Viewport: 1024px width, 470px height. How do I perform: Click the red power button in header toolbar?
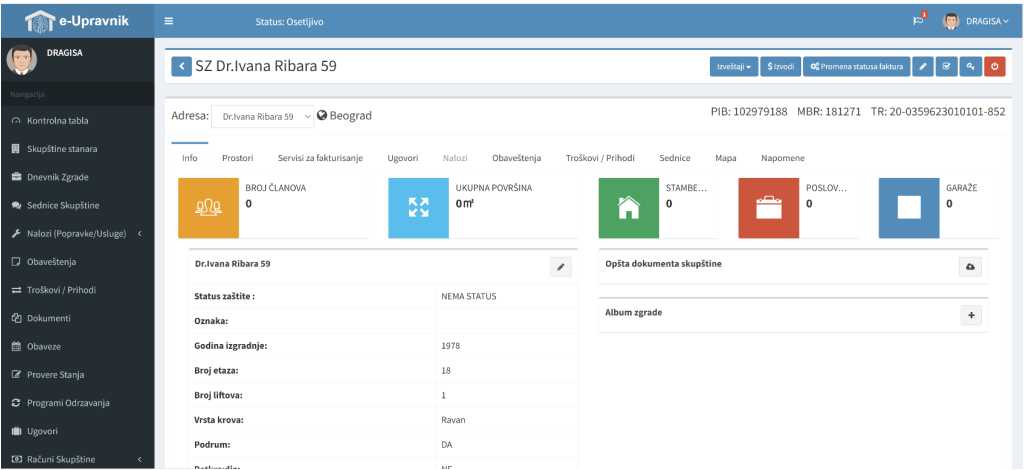coord(994,66)
